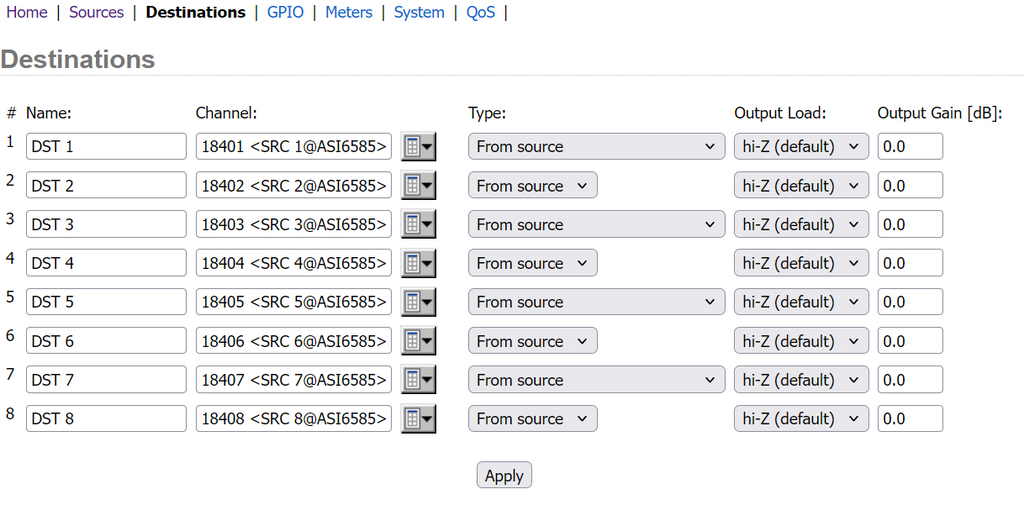Open the GPIO page
The image size is (1024, 505).
285,12
